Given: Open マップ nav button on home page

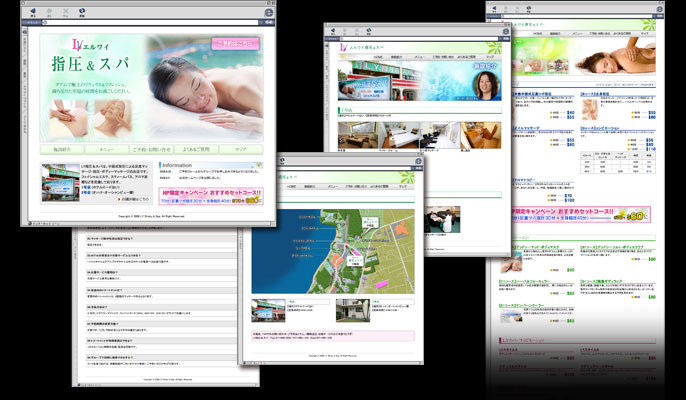Looking at the screenshot, I should click(241, 149).
